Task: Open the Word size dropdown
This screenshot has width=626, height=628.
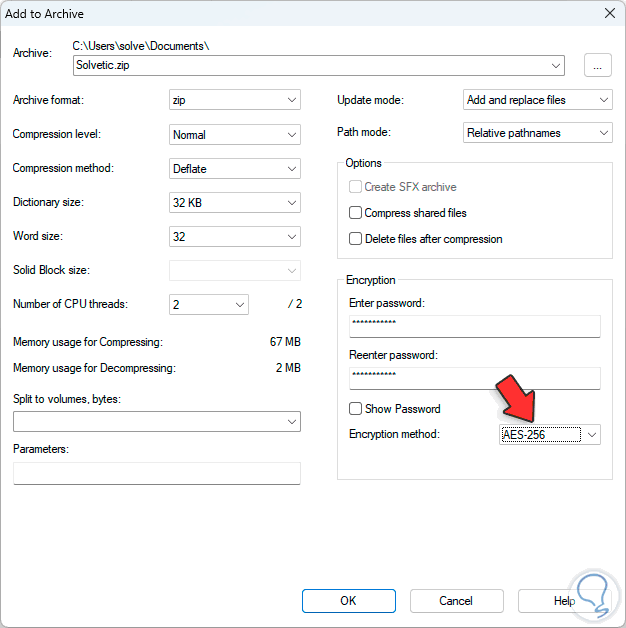Action: (x=235, y=236)
